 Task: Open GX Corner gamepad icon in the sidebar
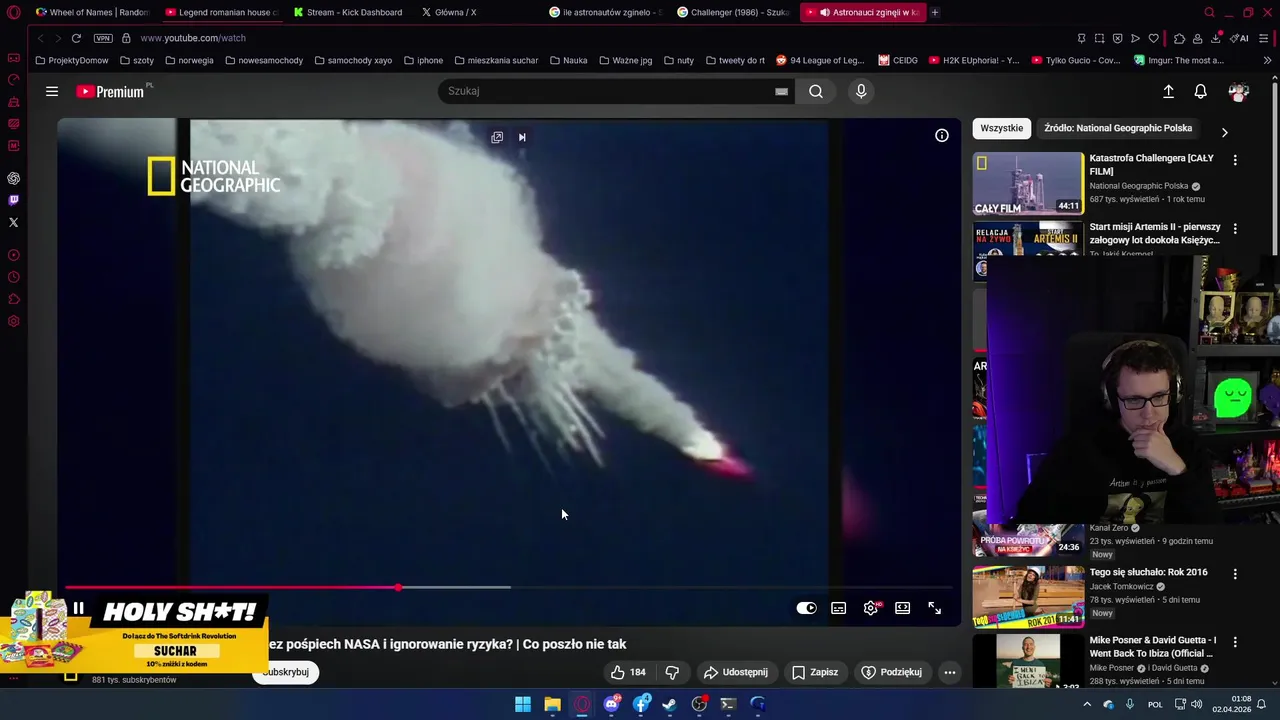tap(13, 58)
